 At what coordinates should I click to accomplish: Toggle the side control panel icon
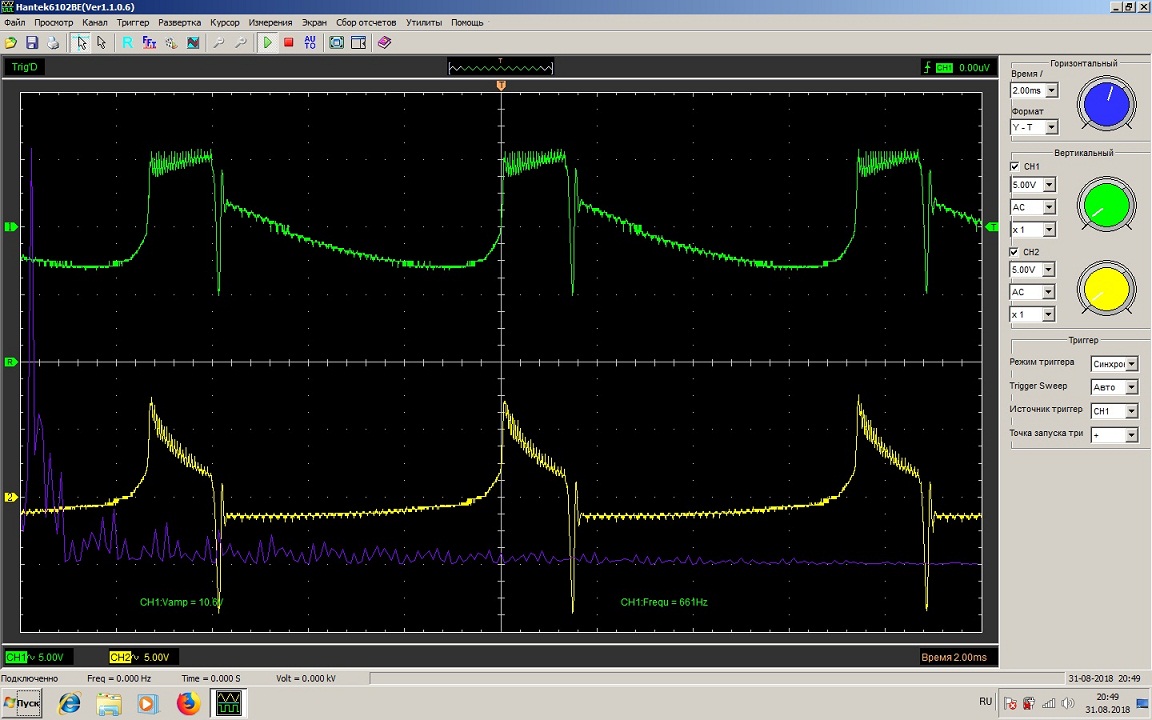point(359,43)
